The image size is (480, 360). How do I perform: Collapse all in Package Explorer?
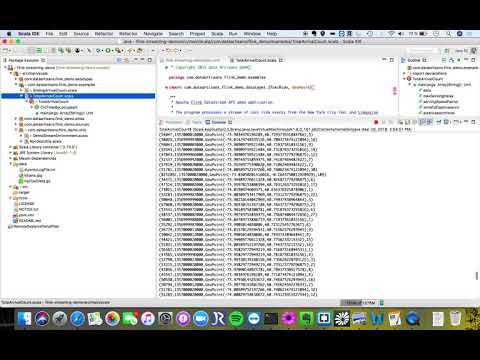pos(119,60)
